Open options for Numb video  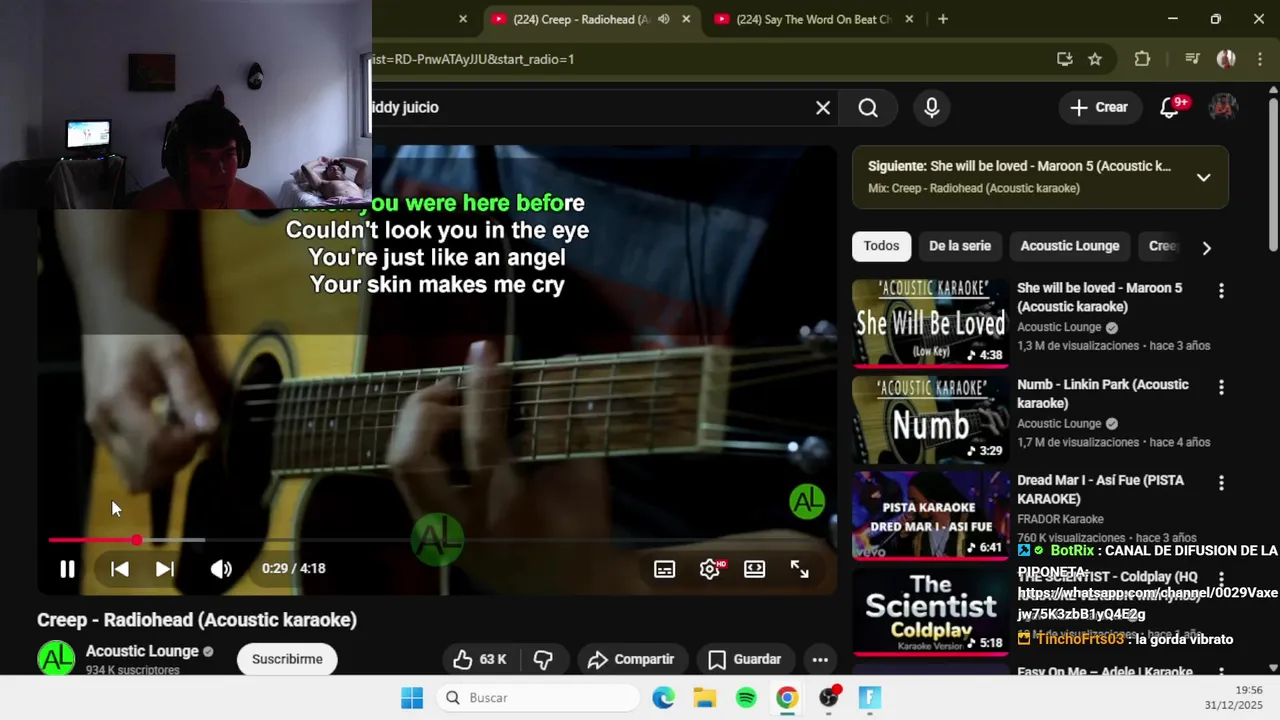pos(1221,387)
